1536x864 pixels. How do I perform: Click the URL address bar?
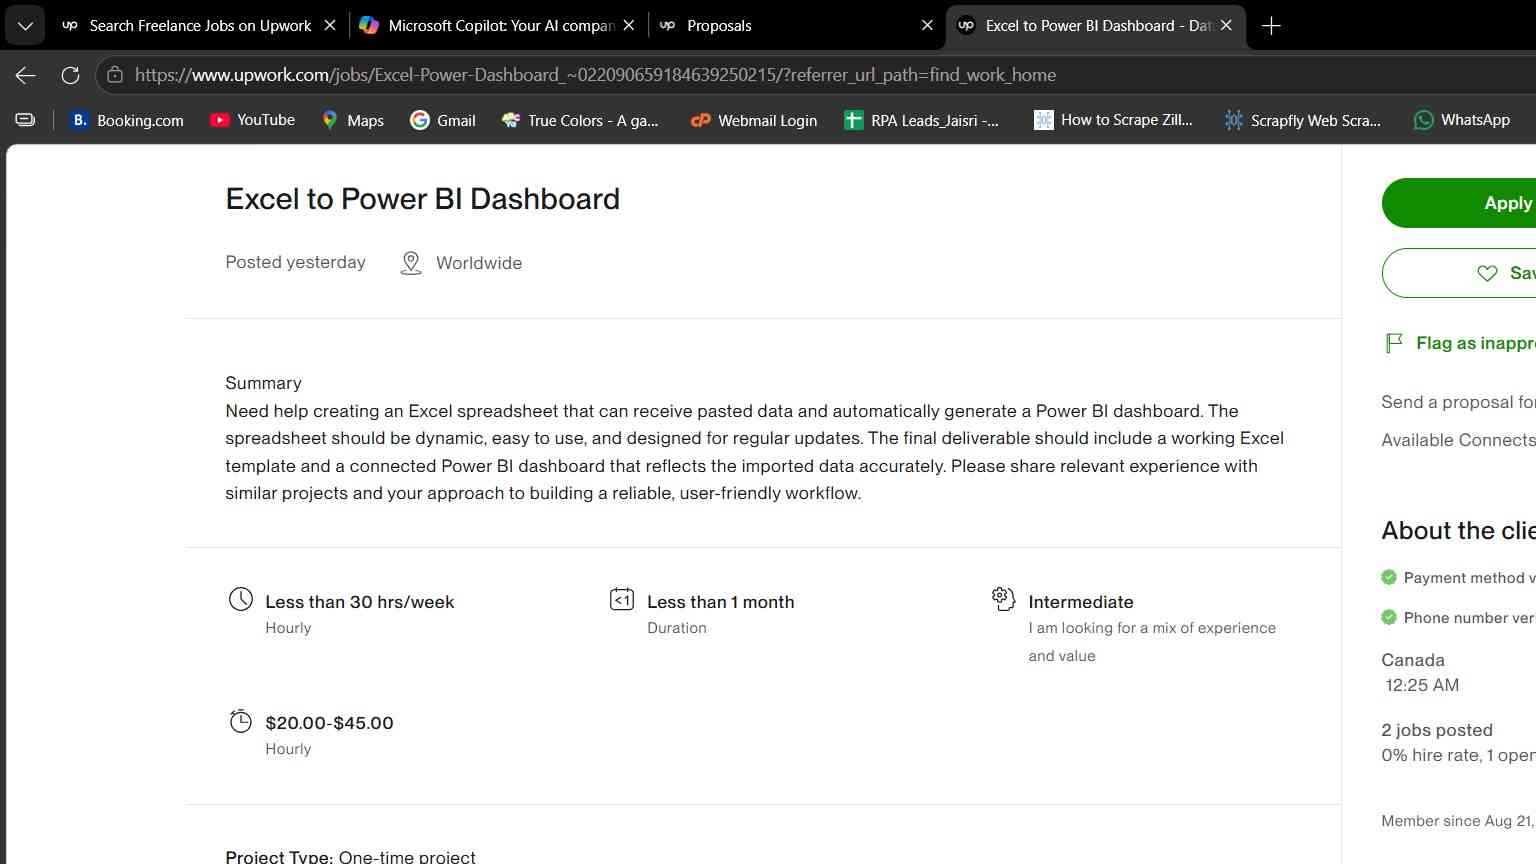pyautogui.click(x=595, y=75)
